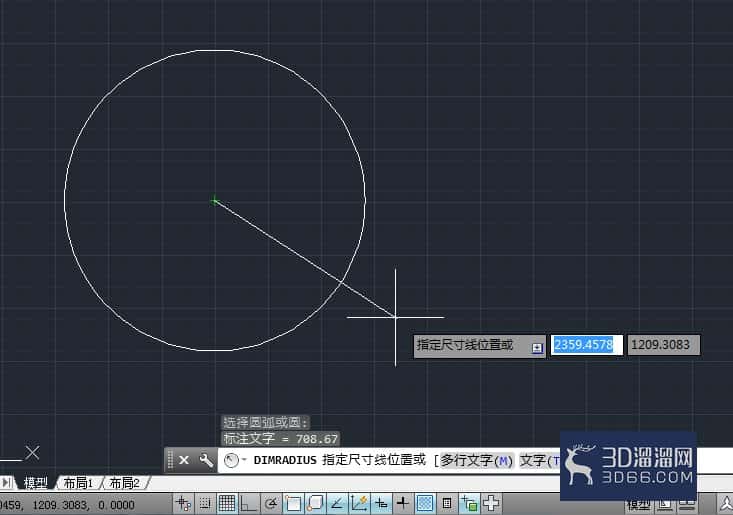Choose the 多行文字(M) command option
This screenshot has width=733, height=515.
[476, 460]
